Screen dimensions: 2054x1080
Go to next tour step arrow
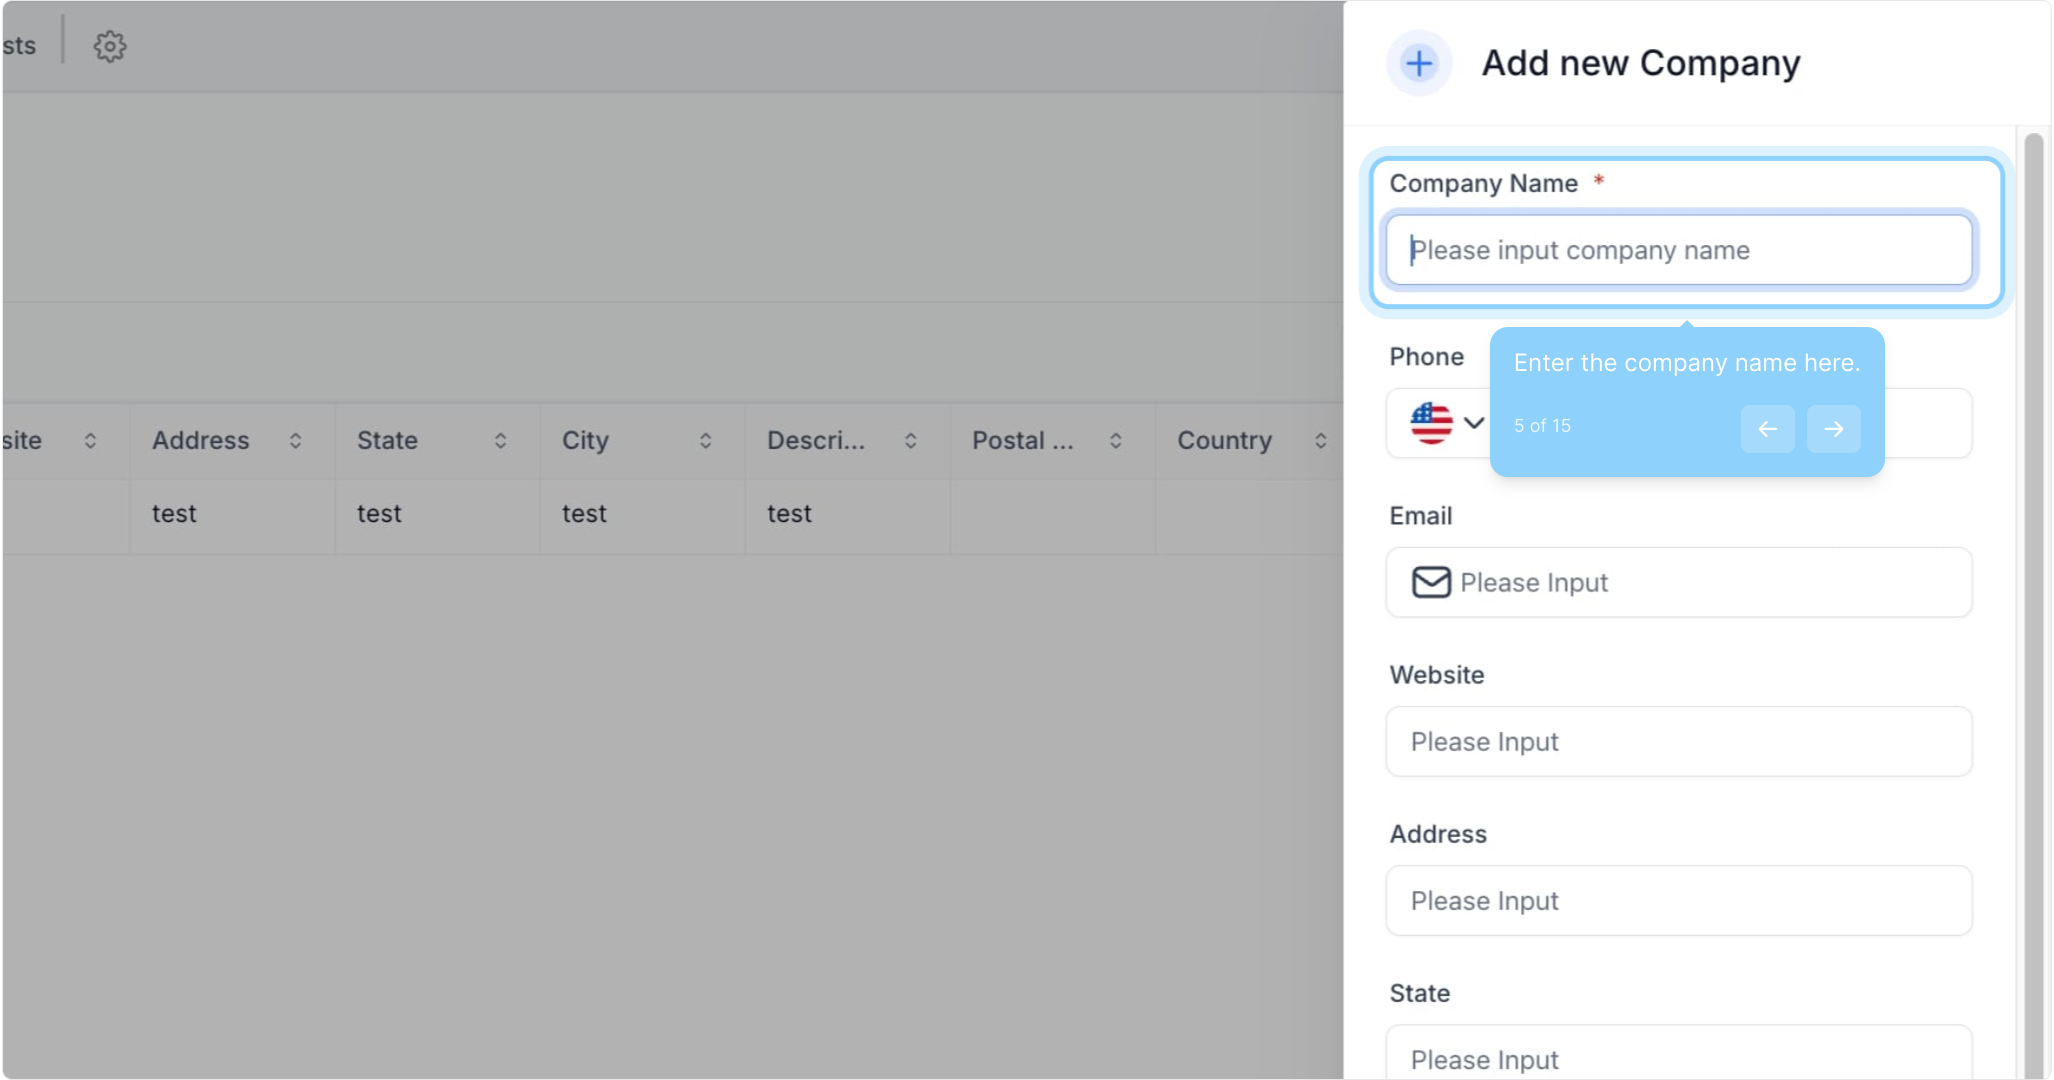pyautogui.click(x=1833, y=429)
